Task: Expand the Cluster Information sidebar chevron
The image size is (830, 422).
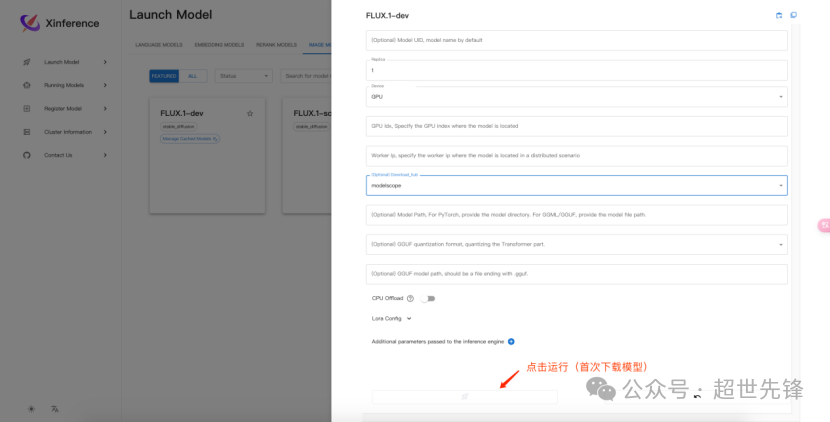Action: [105, 132]
